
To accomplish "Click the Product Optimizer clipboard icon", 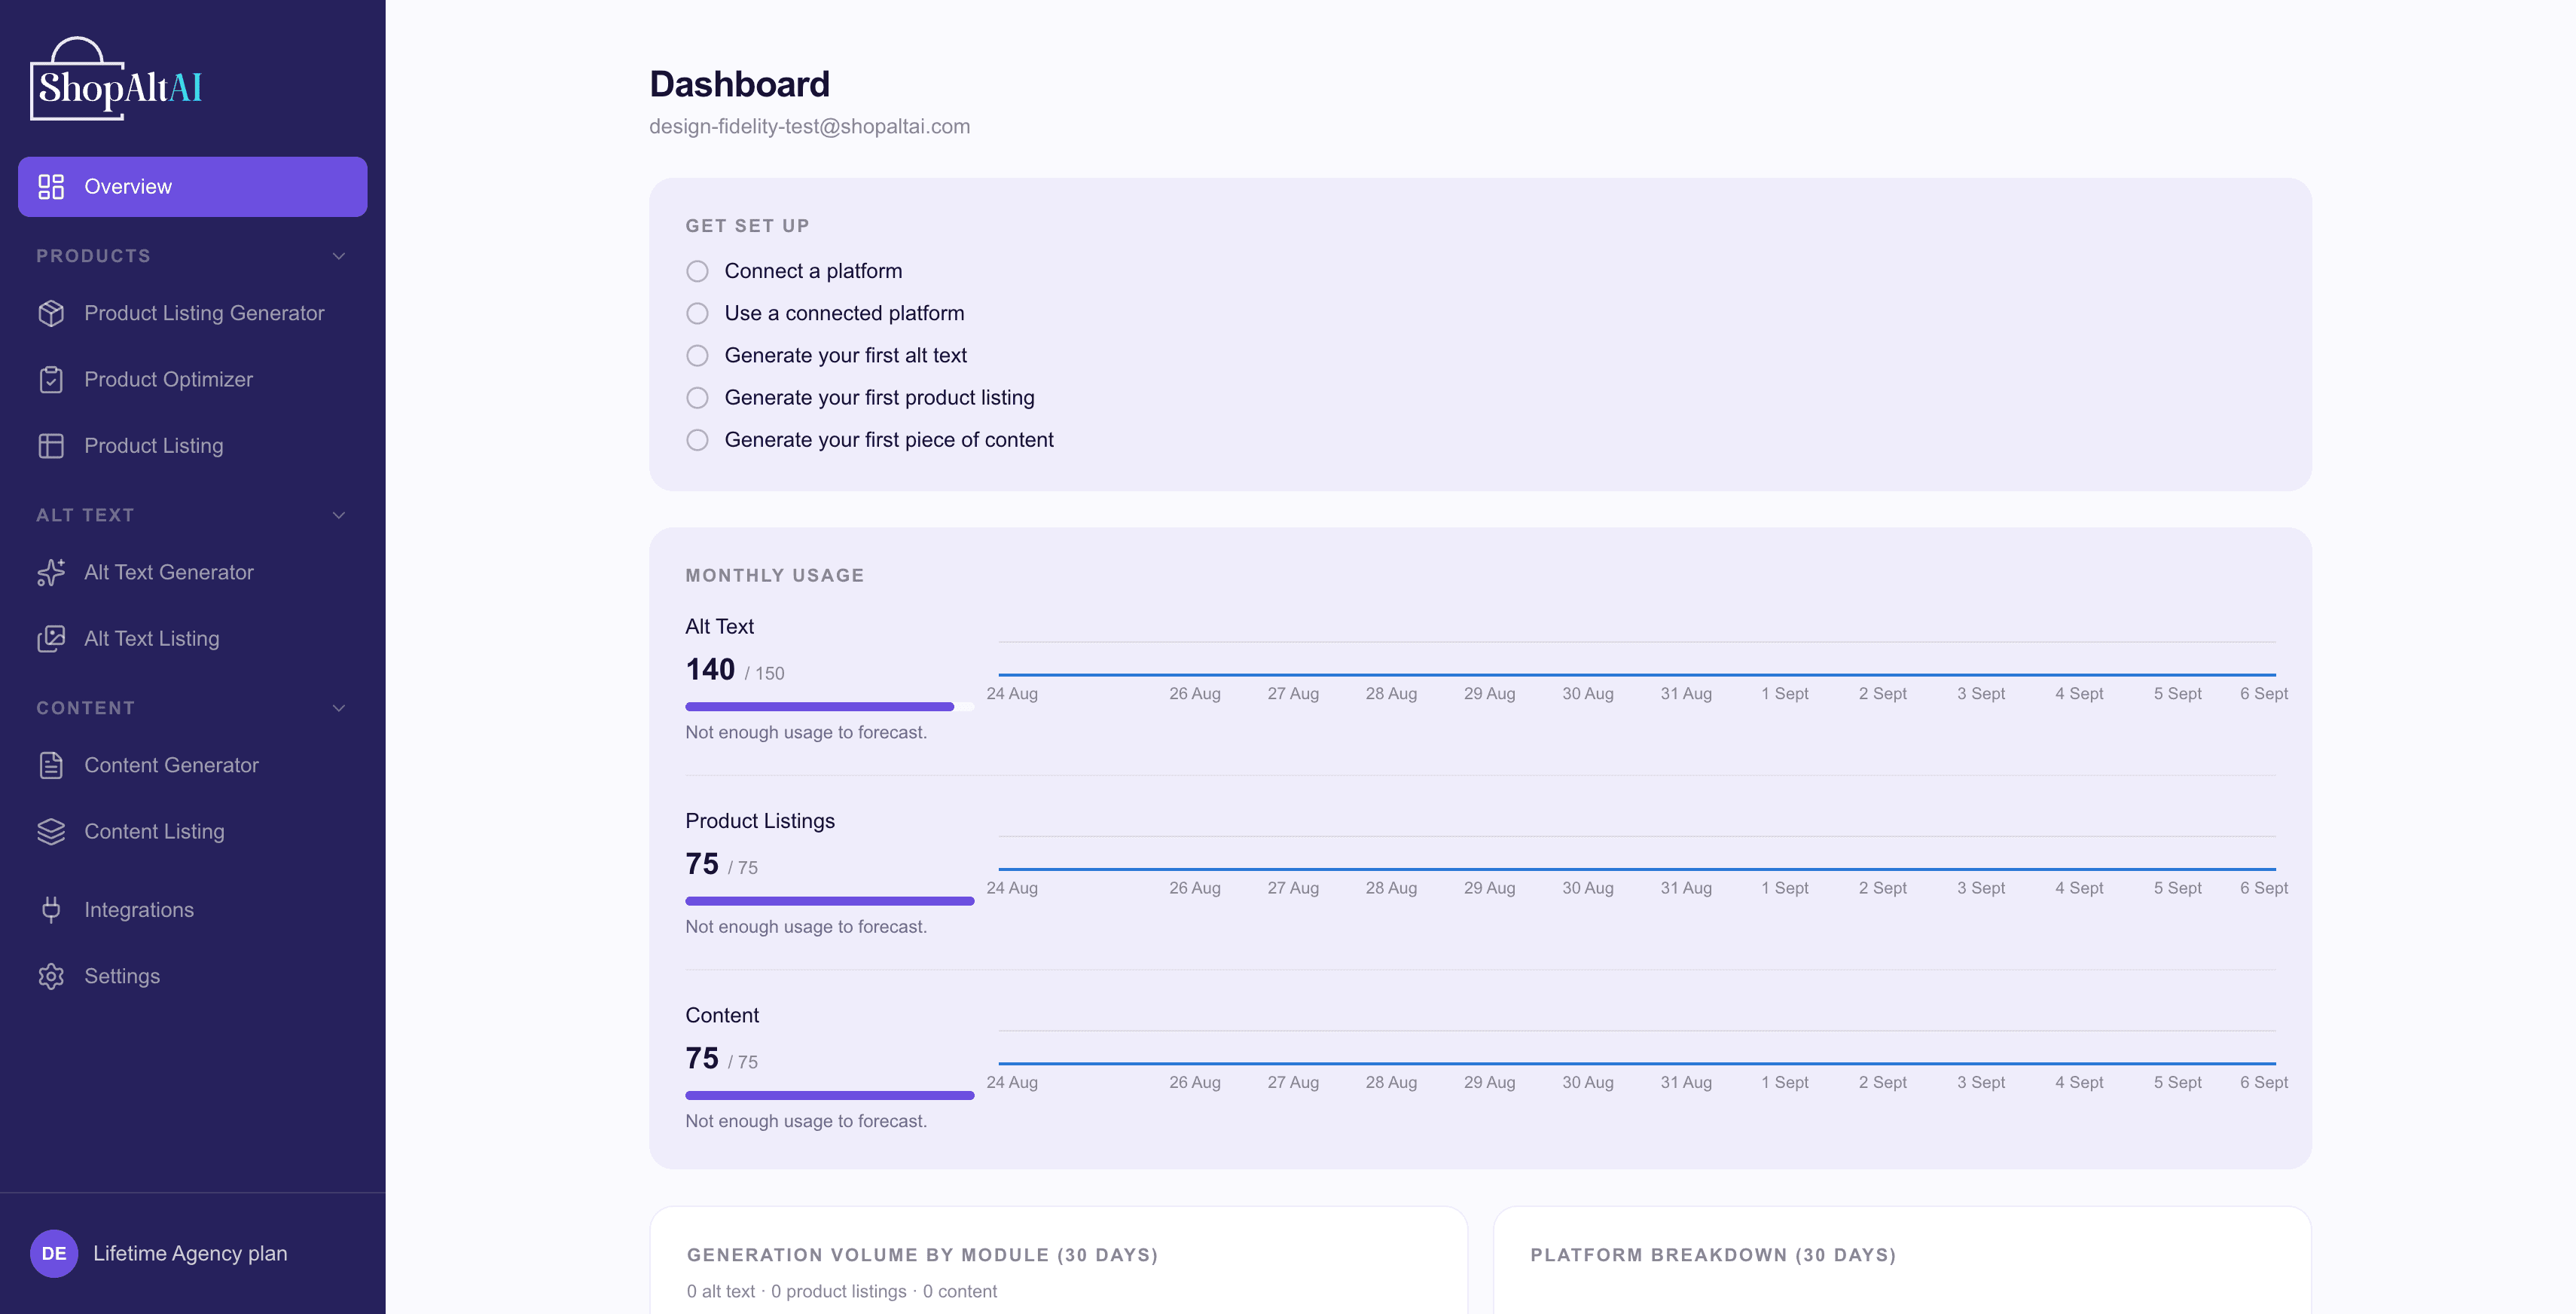I will [51, 380].
